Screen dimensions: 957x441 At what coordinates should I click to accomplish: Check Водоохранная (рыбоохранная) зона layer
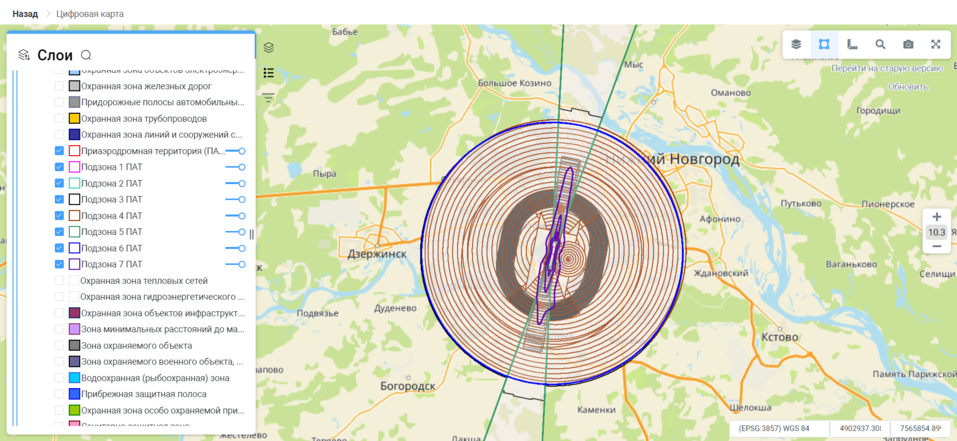pos(60,378)
